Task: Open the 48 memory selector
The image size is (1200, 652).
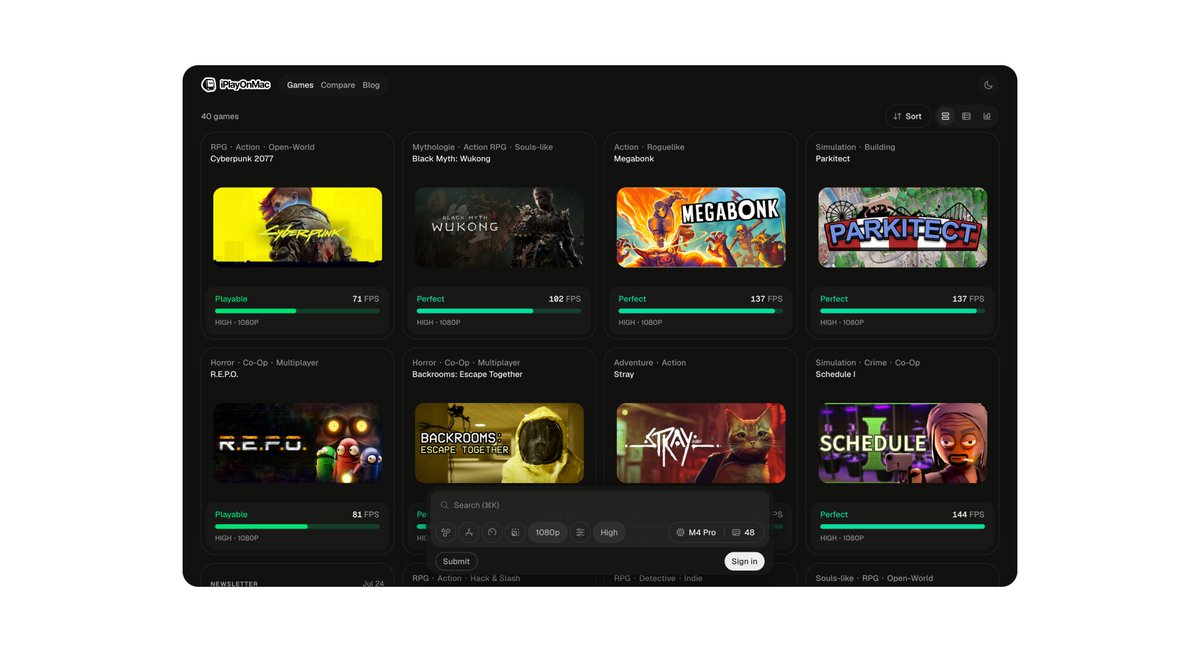Action: [743, 533]
